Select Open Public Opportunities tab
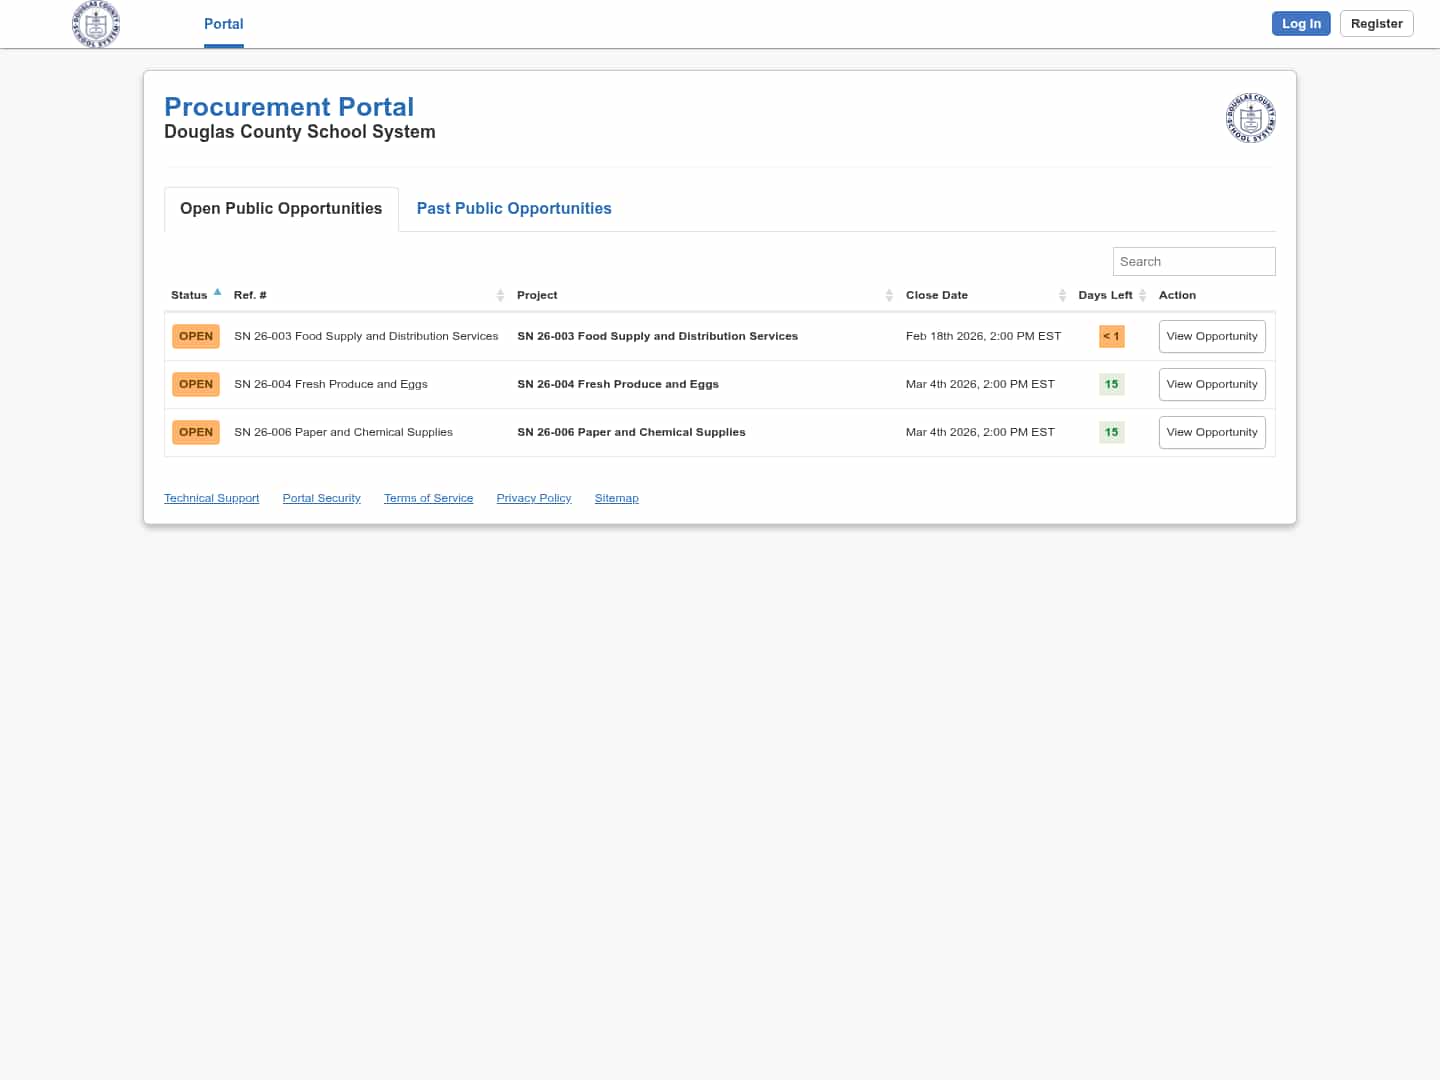 [x=281, y=209]
